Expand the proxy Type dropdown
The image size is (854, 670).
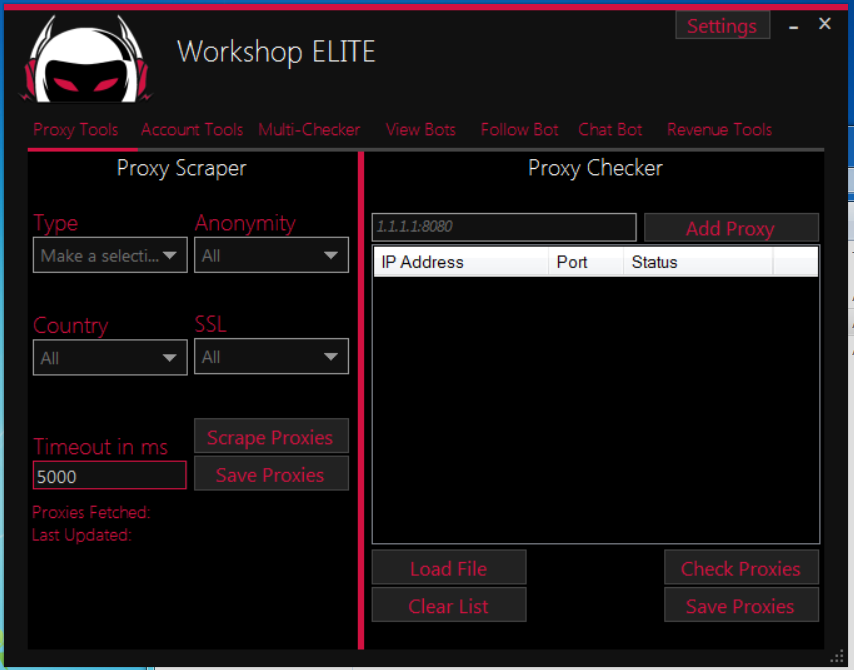[110, 256]
